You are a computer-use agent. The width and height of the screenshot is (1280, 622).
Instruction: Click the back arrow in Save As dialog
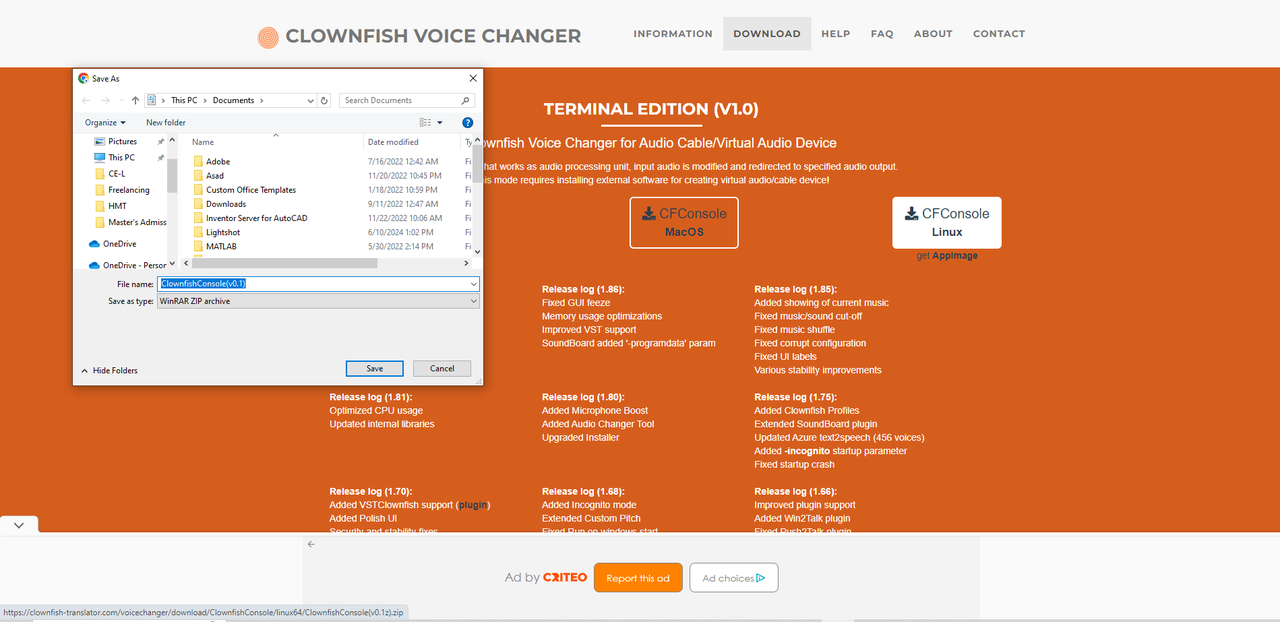[x=85, y=100]
